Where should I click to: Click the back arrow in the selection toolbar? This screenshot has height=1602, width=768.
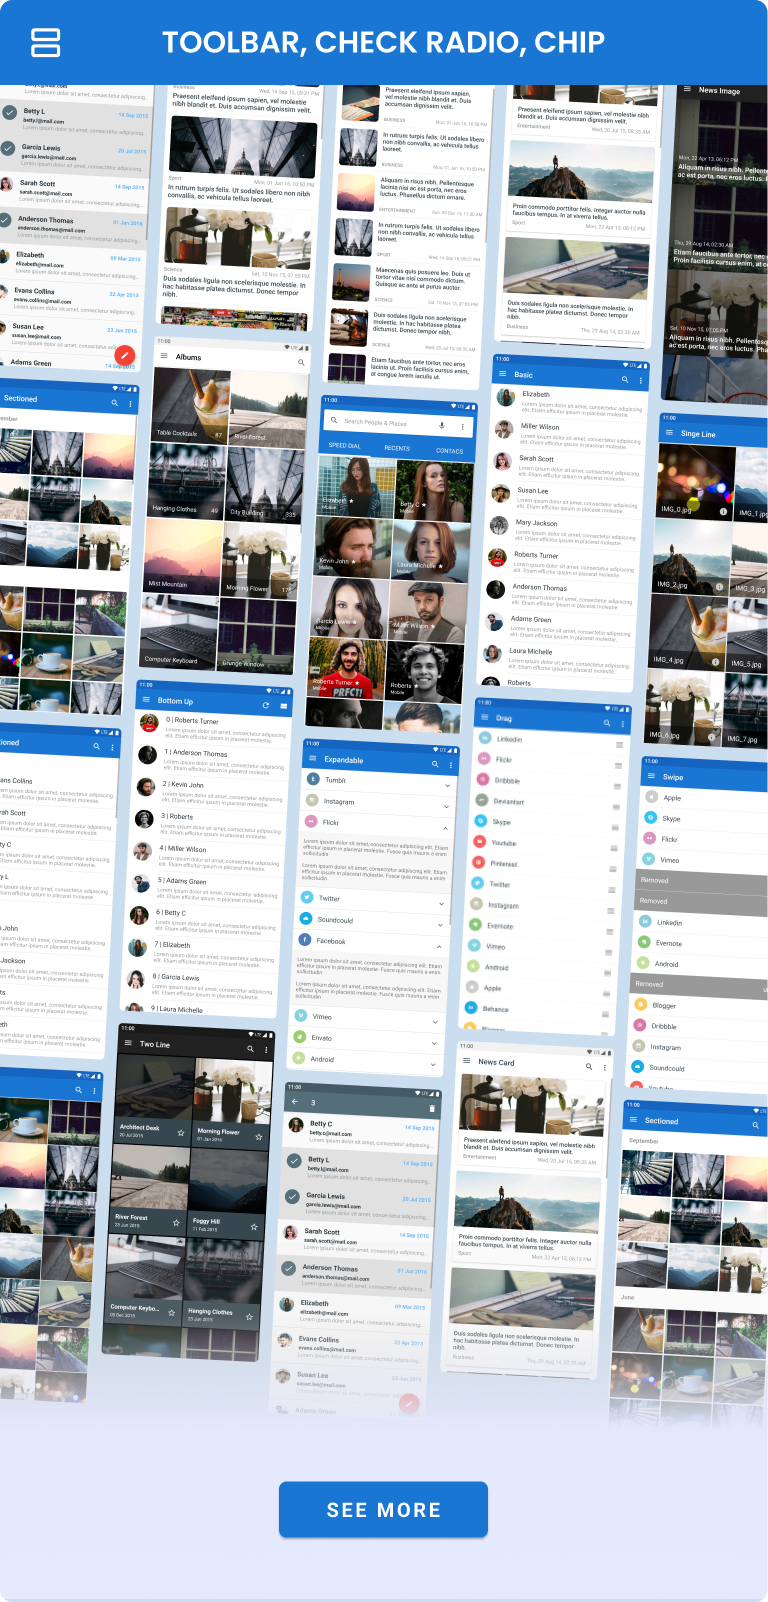(x=295, y=1101)
